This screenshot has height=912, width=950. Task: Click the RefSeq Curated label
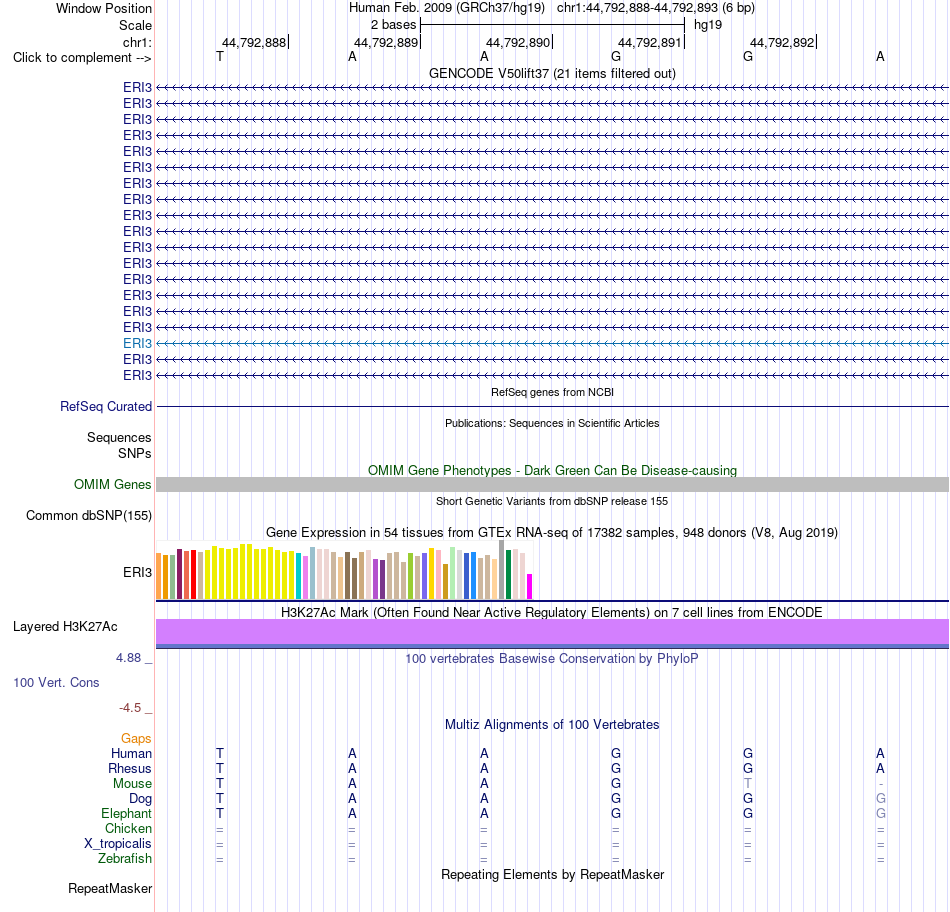pyautogui.click(x=105, y=407)
